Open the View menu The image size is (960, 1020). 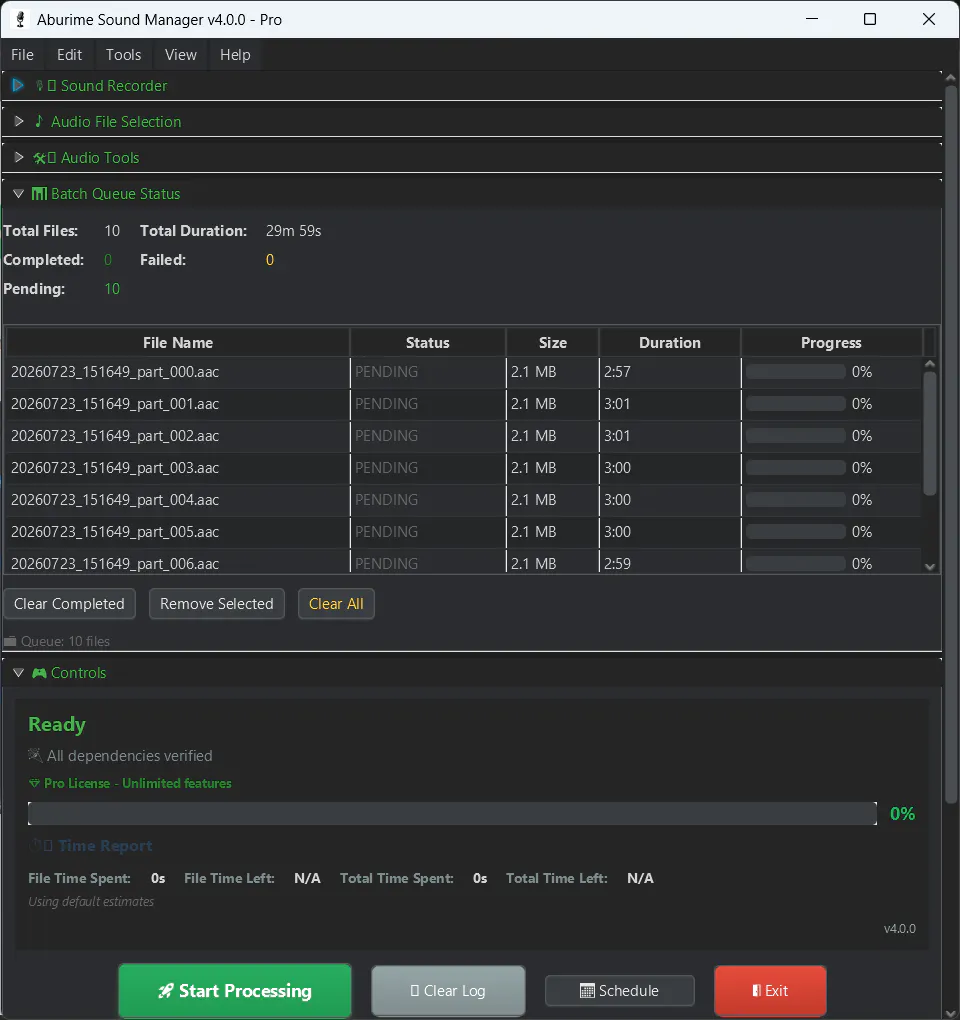180,55
